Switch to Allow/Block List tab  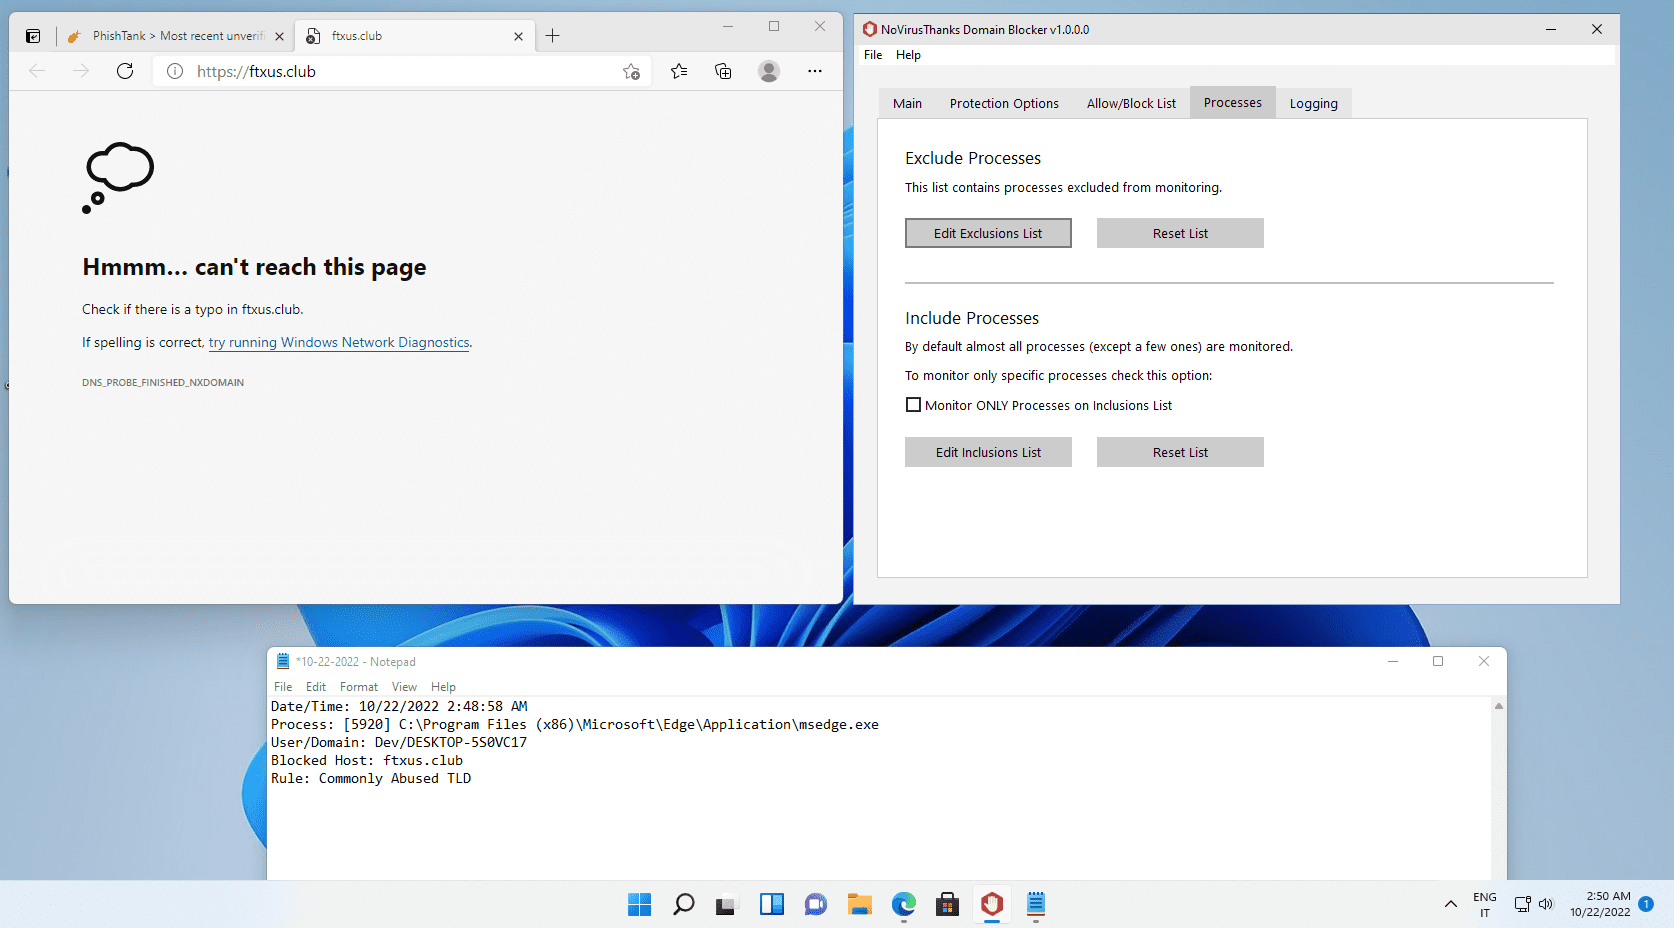1131,103
